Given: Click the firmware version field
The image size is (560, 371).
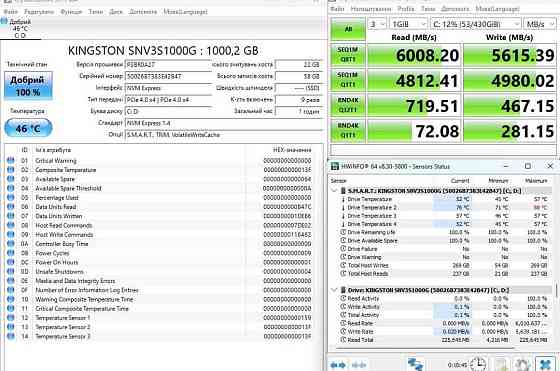Looking at the screenshot, I should click(168, 65).
